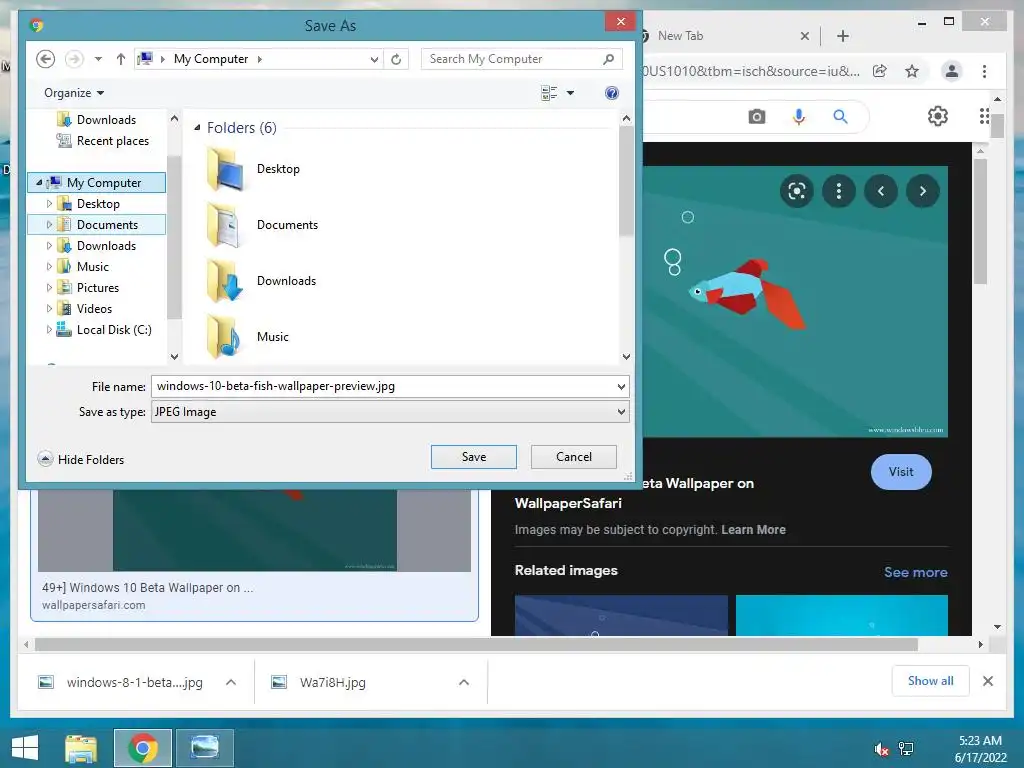Click the Visit button
Screen dimensions: 1024x768
tap(901, 472)
